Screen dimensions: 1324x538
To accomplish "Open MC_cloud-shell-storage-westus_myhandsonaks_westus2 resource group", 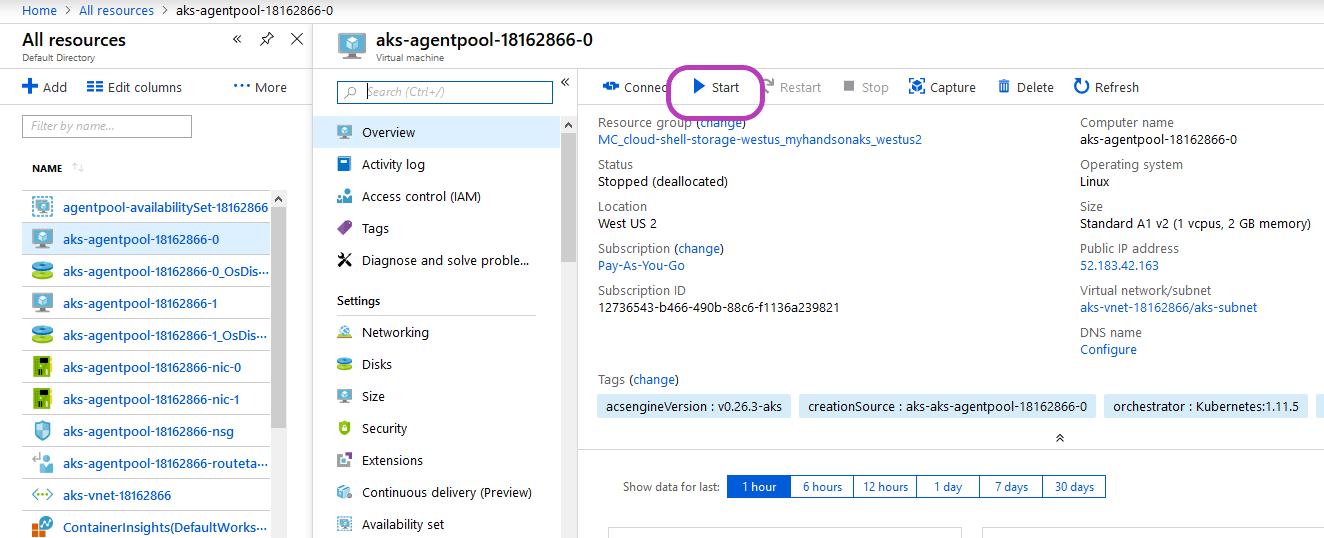I will click(760, 140).
